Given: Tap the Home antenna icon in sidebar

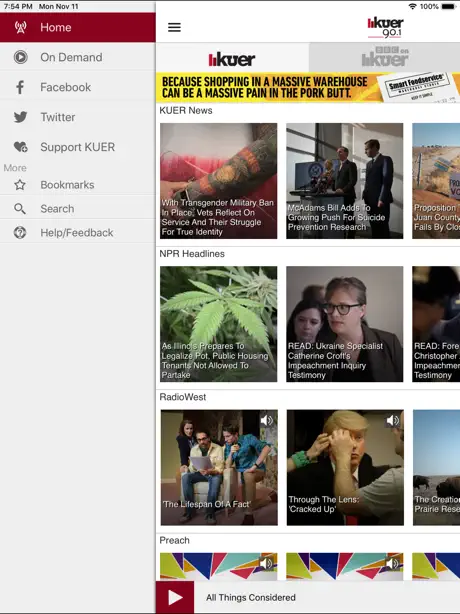Looking at the screenshot, I should [20, 27].
